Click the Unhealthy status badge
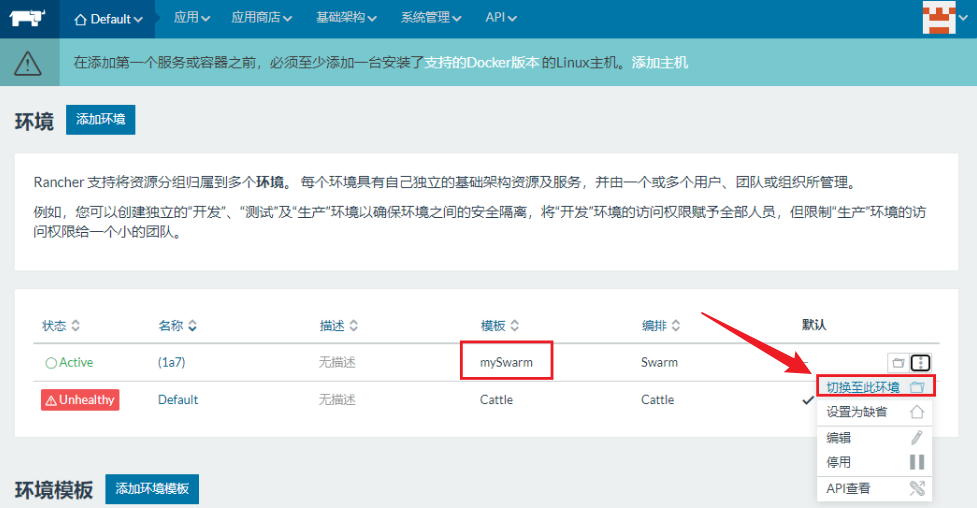 click(x=80, y=400)
